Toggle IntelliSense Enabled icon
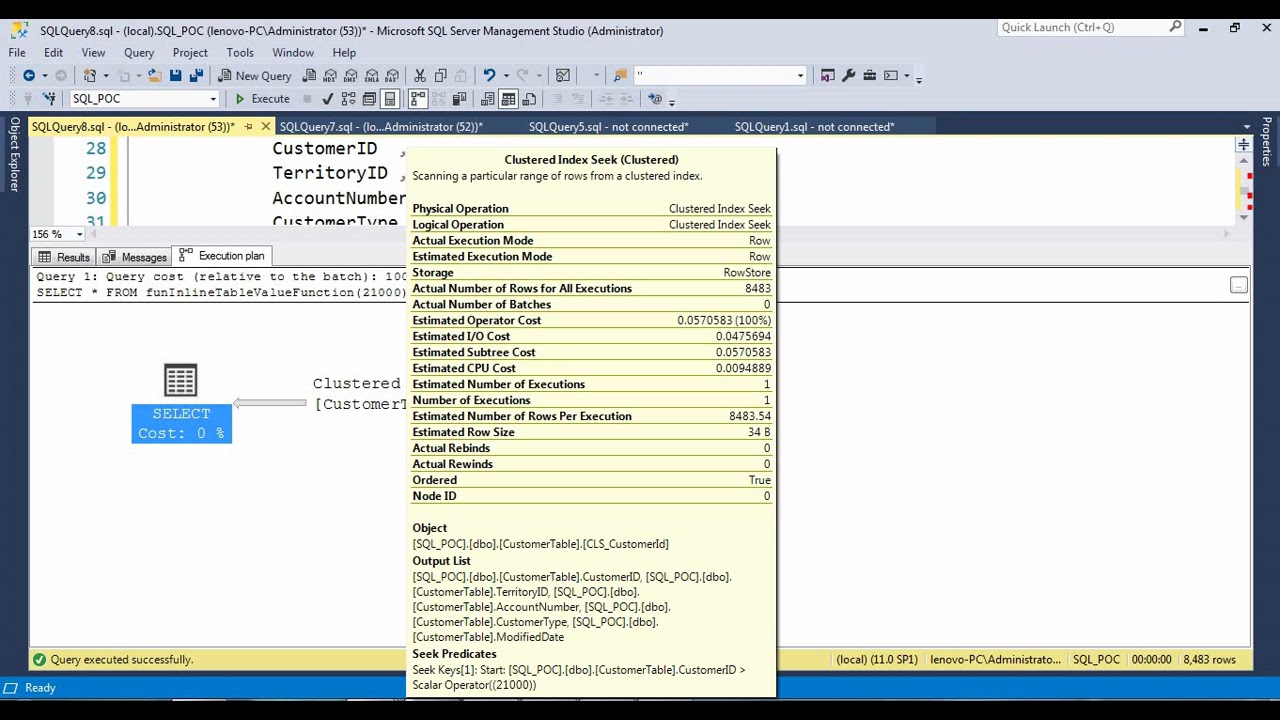The height and width of the screenshot is (720, 1280). pyautogui.click(x=390, y=98)
